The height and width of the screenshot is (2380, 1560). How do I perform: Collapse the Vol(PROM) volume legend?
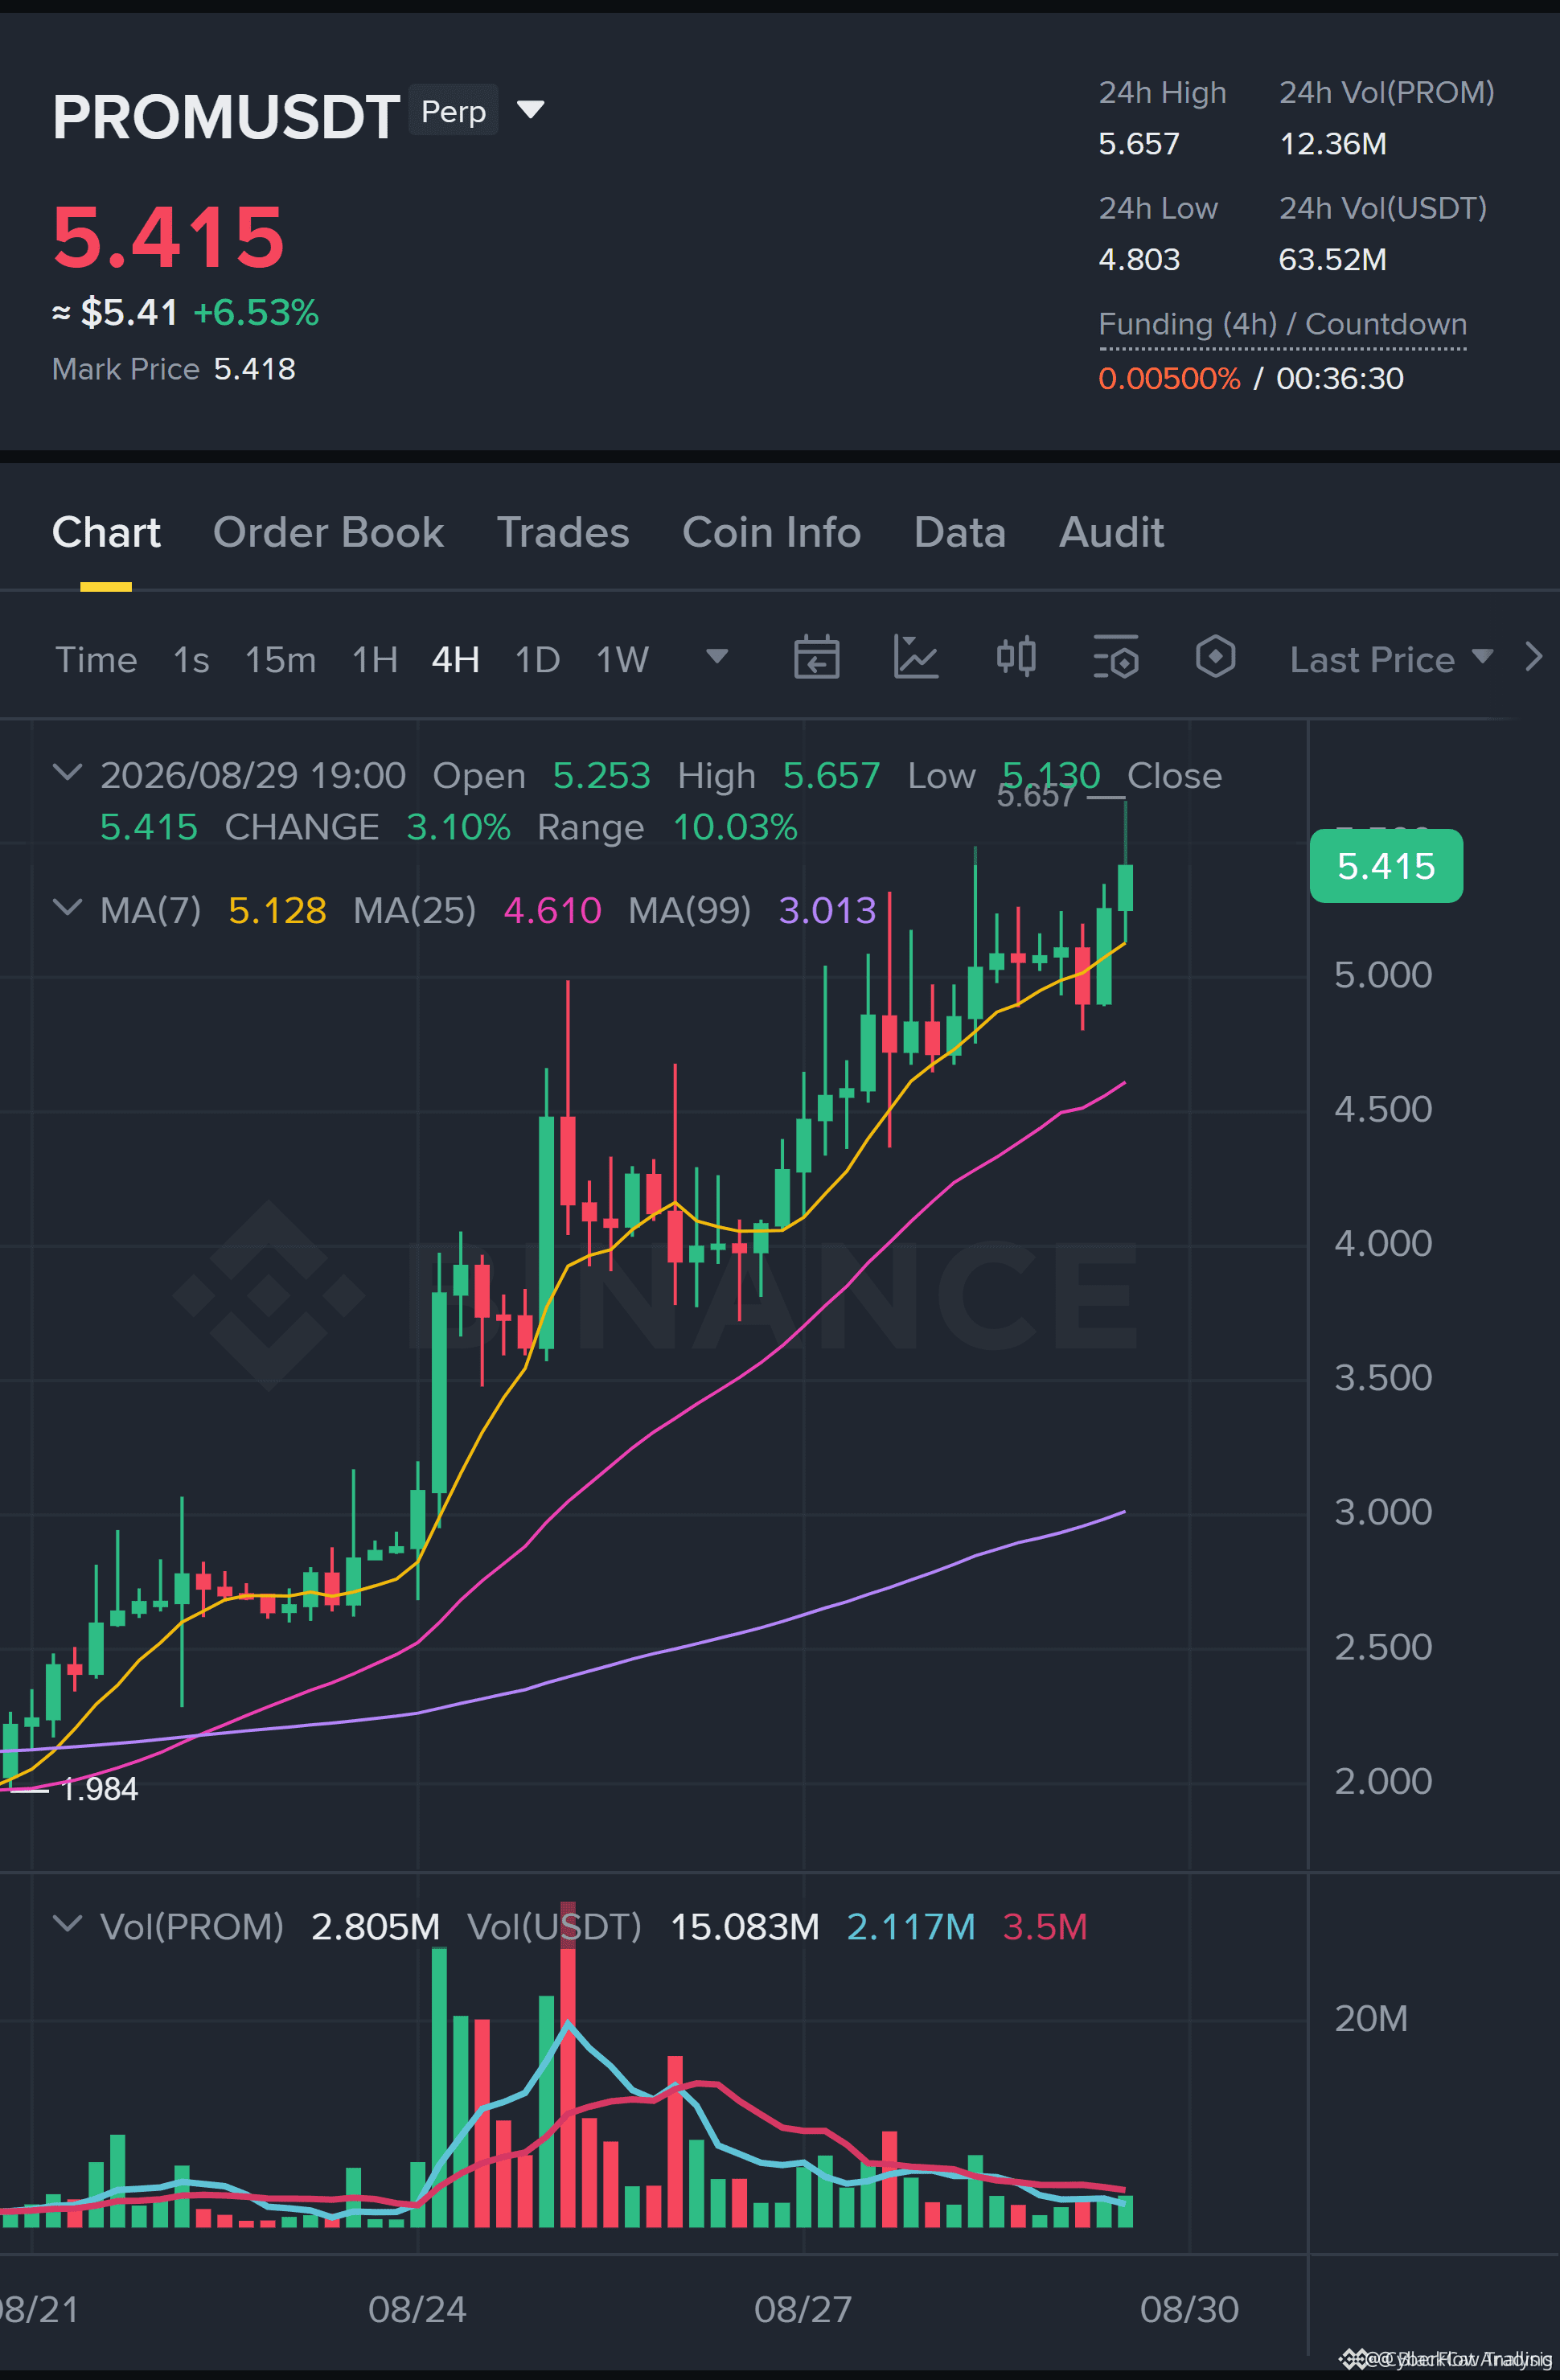(x=67, y=1923)
